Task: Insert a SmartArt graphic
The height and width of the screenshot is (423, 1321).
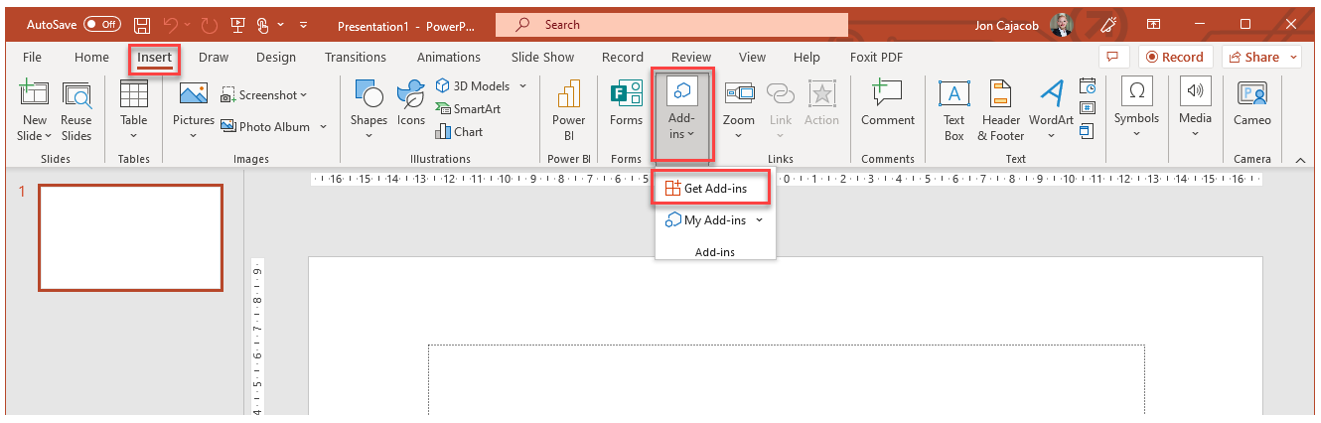Action: (468, 109)
